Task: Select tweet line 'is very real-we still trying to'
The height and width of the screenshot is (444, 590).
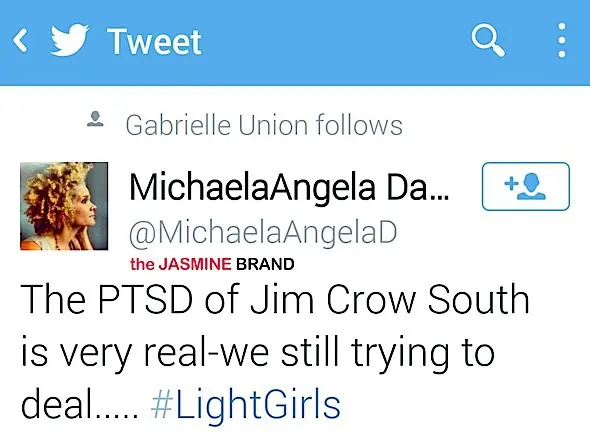Action: tap(258, 353)
